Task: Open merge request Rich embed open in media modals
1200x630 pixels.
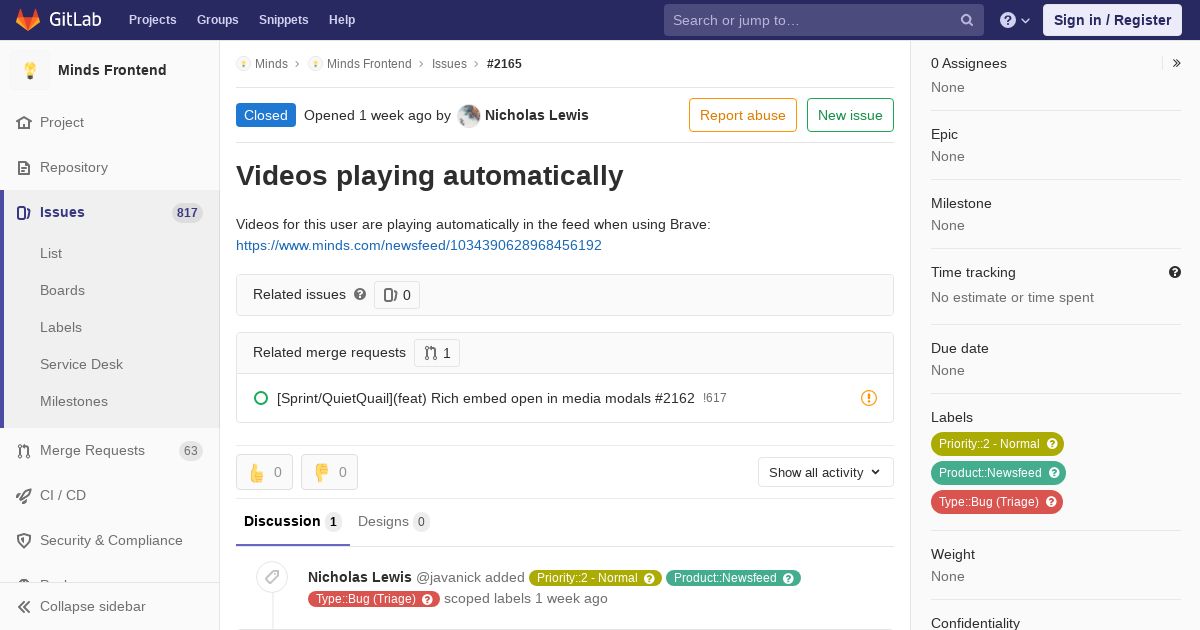Action: [x=486, y=398]
